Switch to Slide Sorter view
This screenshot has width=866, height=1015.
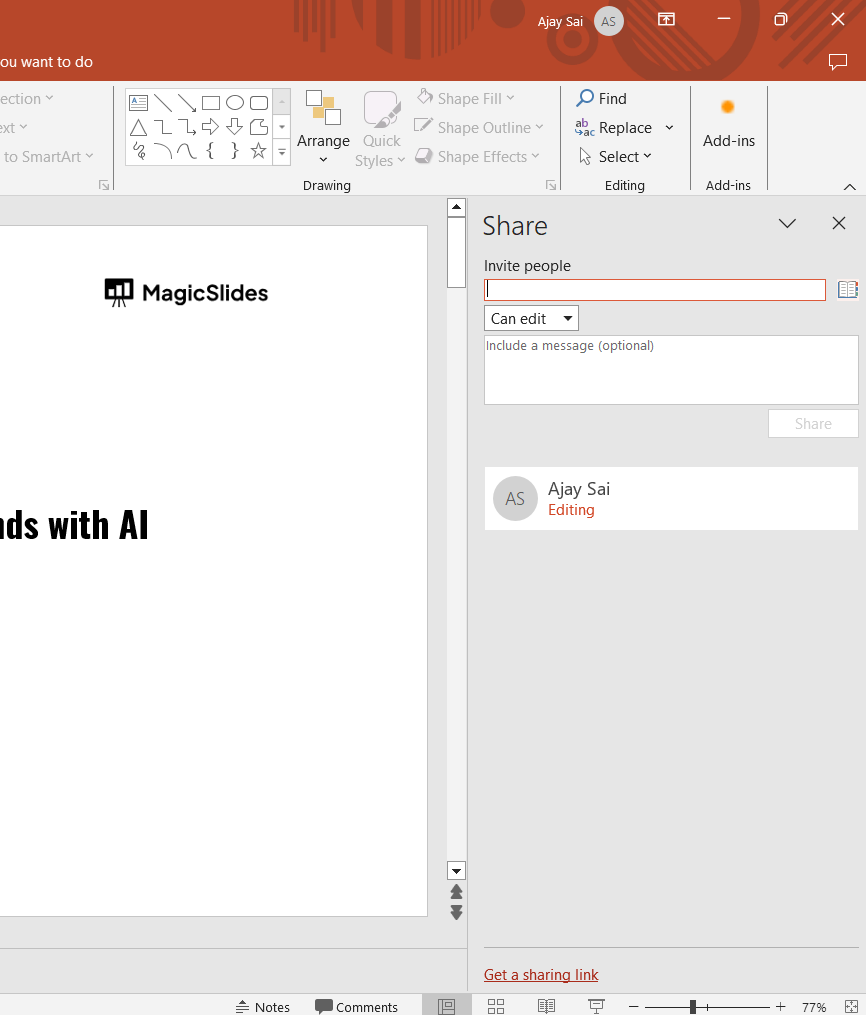click(x=495, y=1006)
